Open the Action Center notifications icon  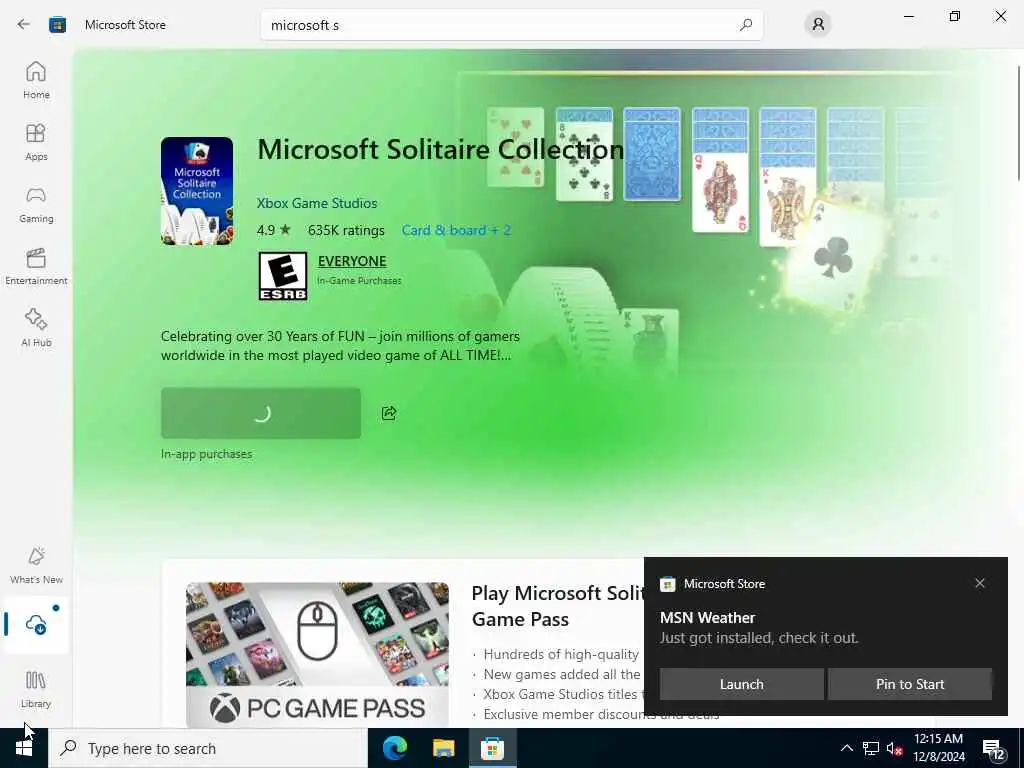[993, 749]
